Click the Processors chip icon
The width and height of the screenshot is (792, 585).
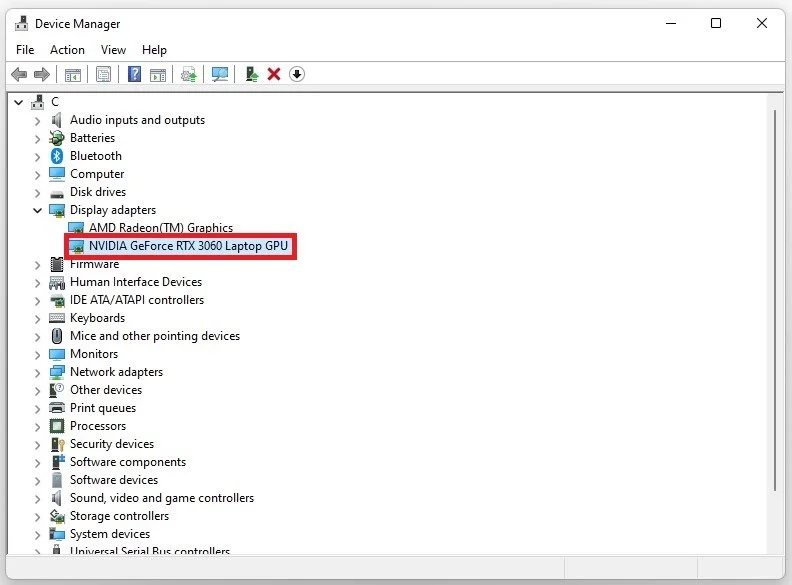coord(57,426)
